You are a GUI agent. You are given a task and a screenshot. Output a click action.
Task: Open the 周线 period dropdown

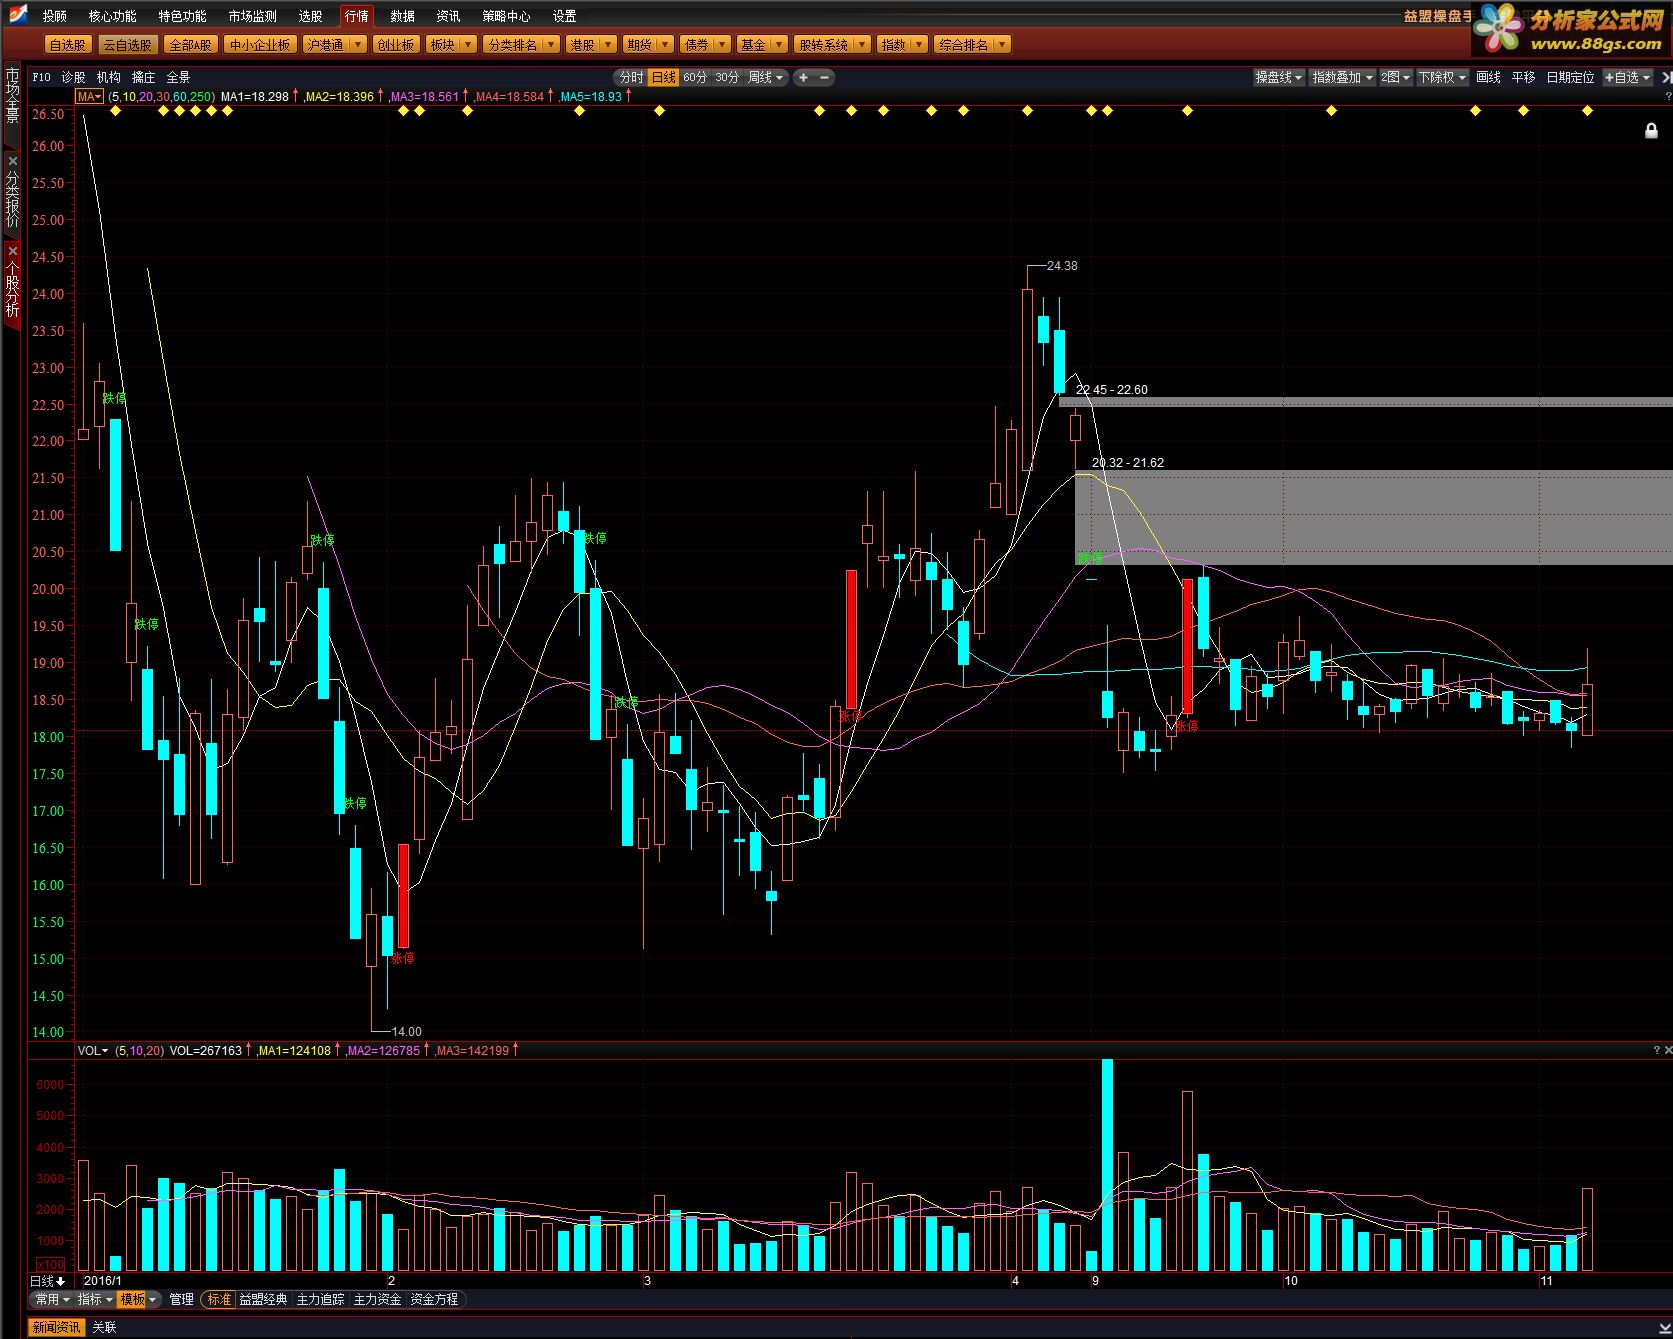pos(767,77)
